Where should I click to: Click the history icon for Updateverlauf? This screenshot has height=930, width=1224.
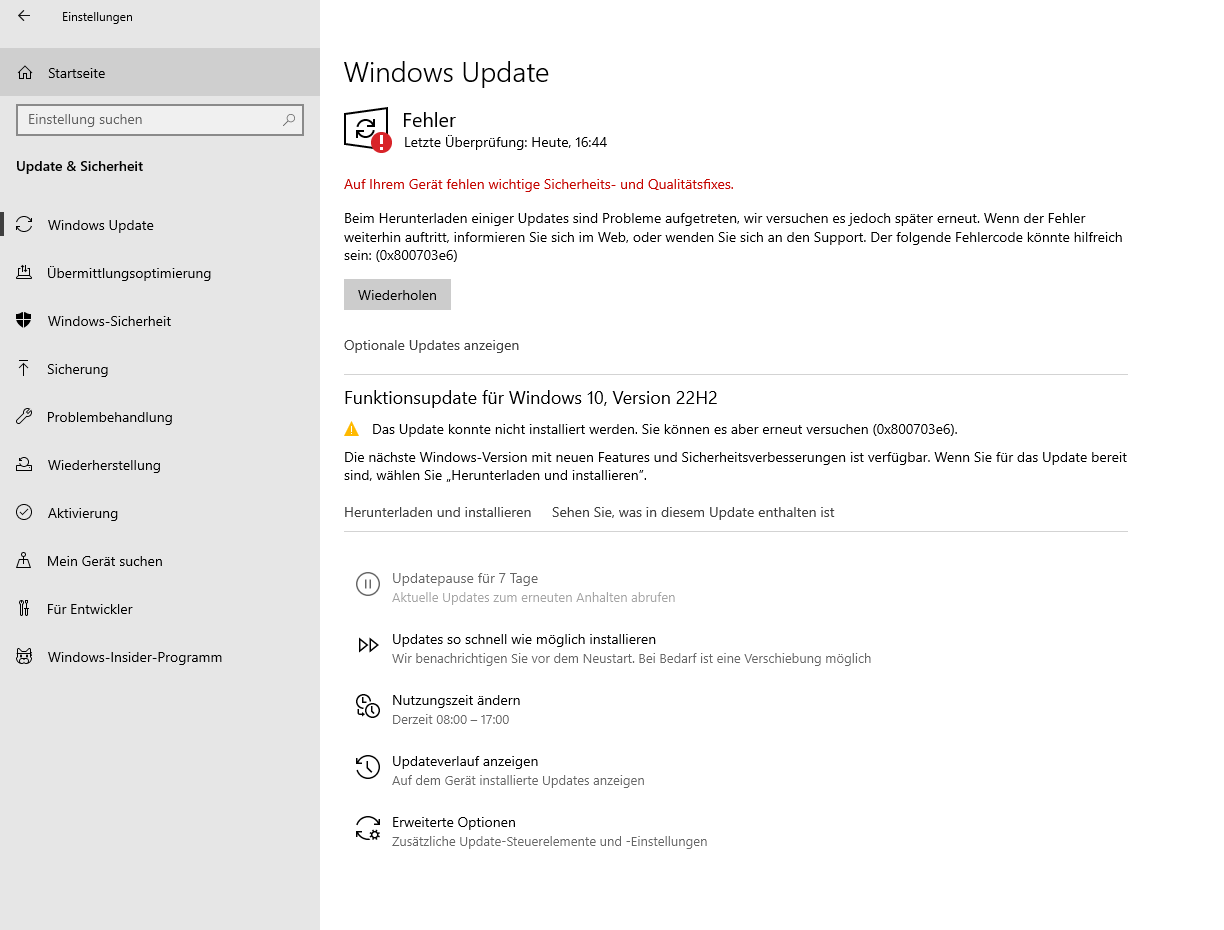368,767
